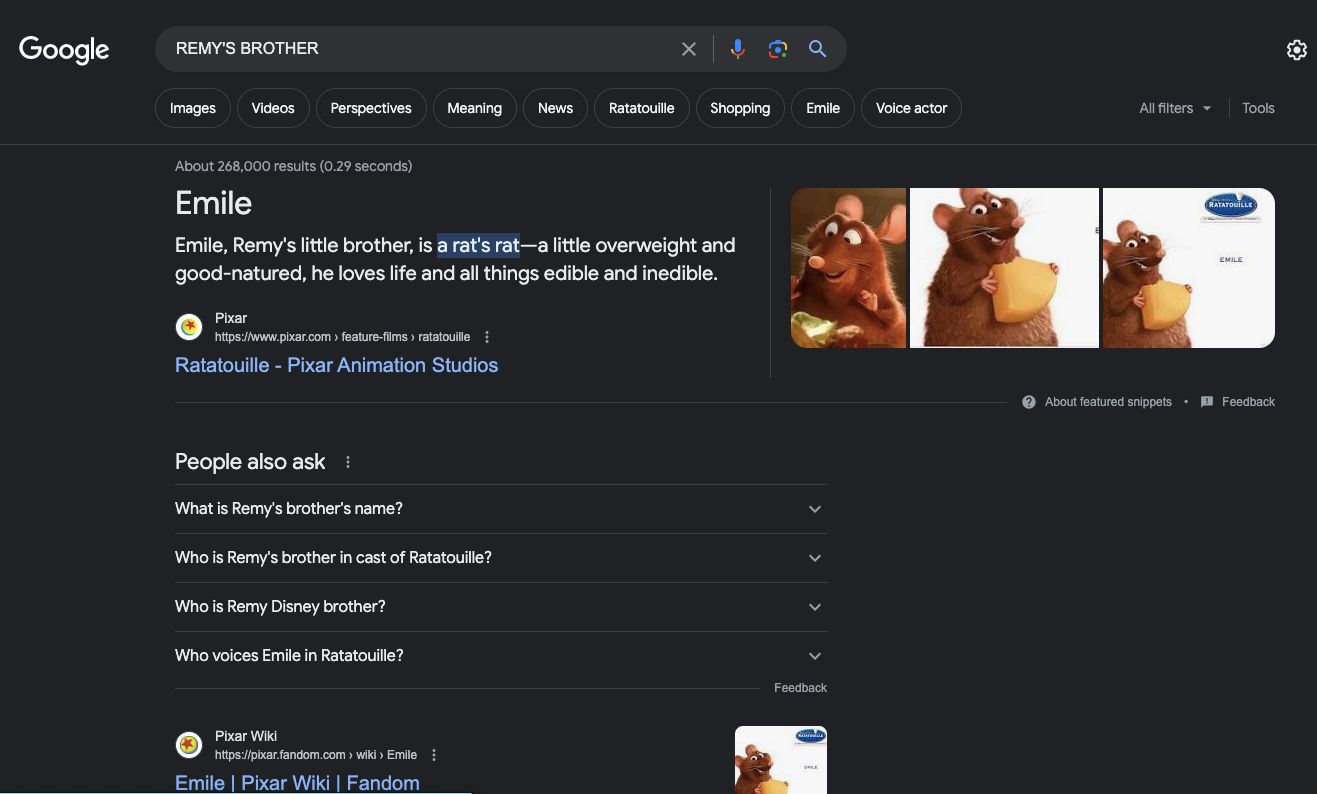Open Emile Pixar Wiki Fandom link
1317x794 pixels.
point(297,782)
